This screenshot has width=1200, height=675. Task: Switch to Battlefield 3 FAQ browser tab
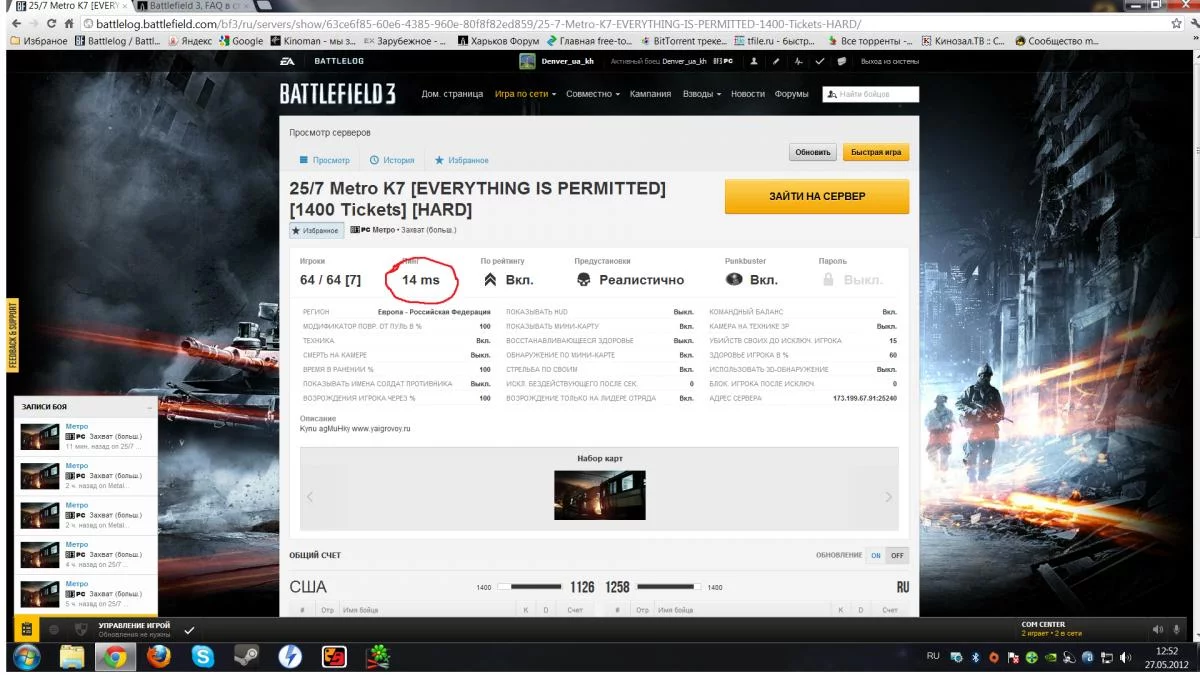pos(194,6)
